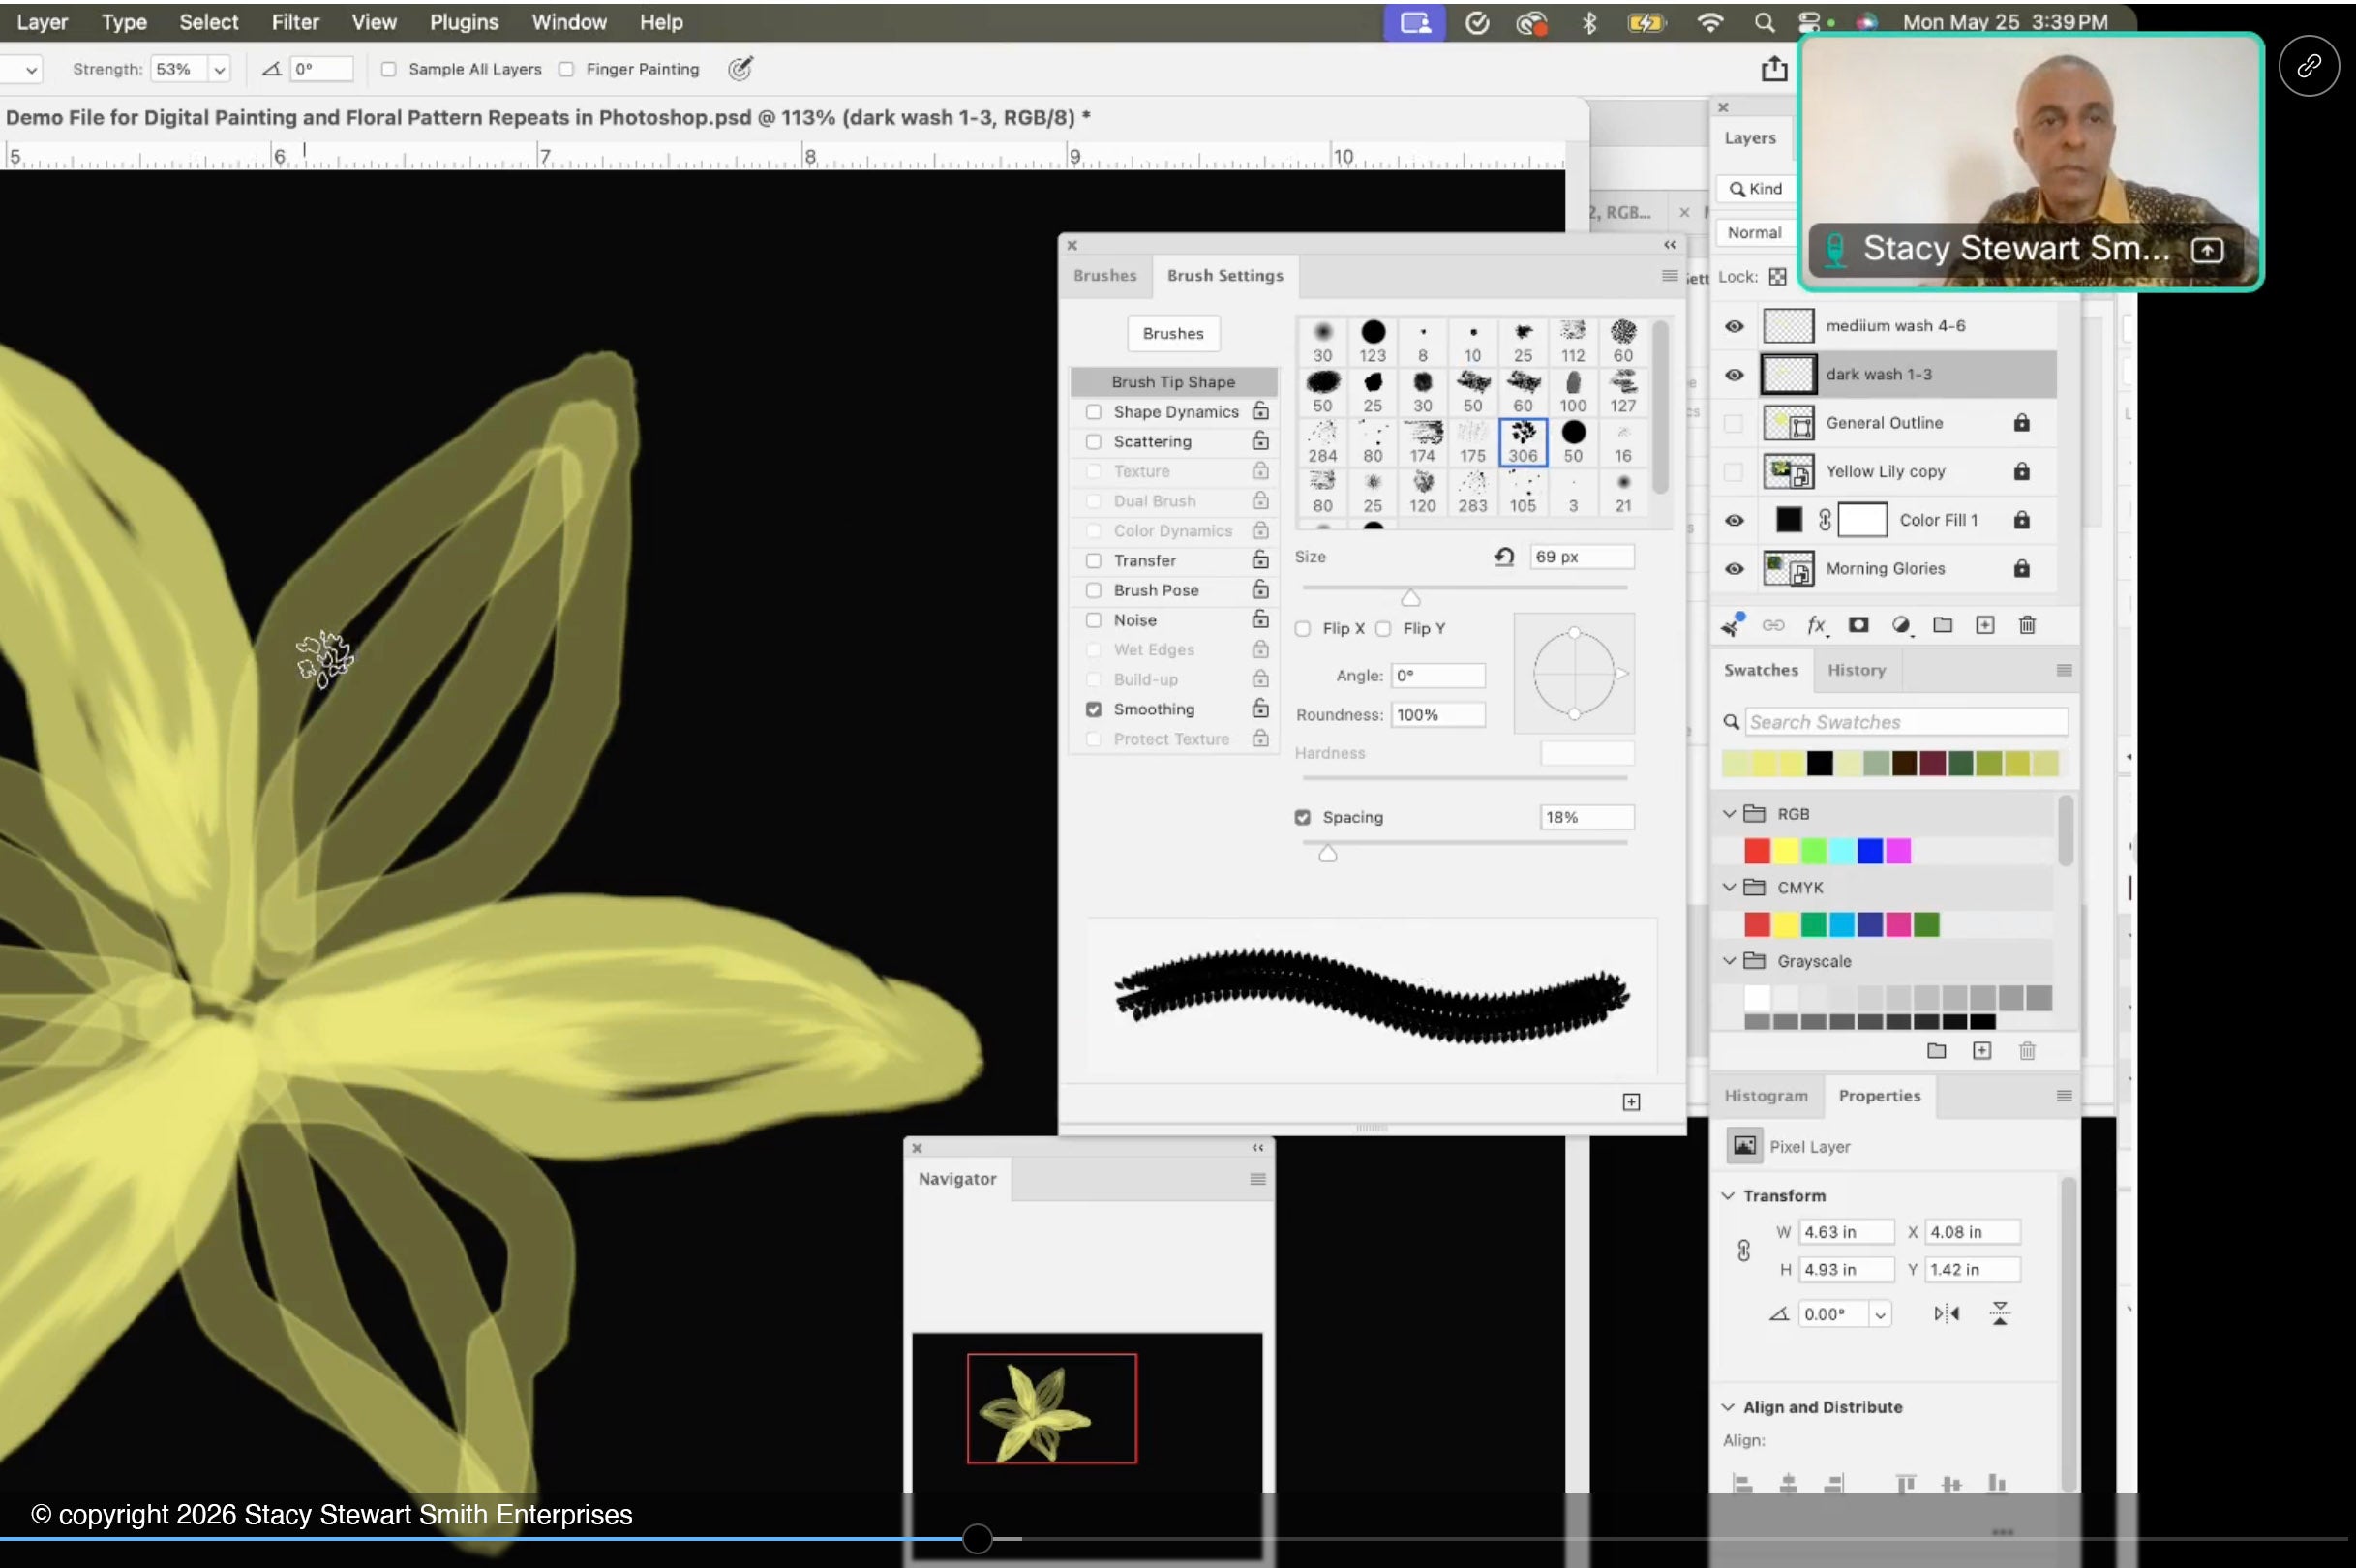Select the 284 scatter brush tip
This screenshot has height=1568, width=2356.
[x=1322, y=442]
